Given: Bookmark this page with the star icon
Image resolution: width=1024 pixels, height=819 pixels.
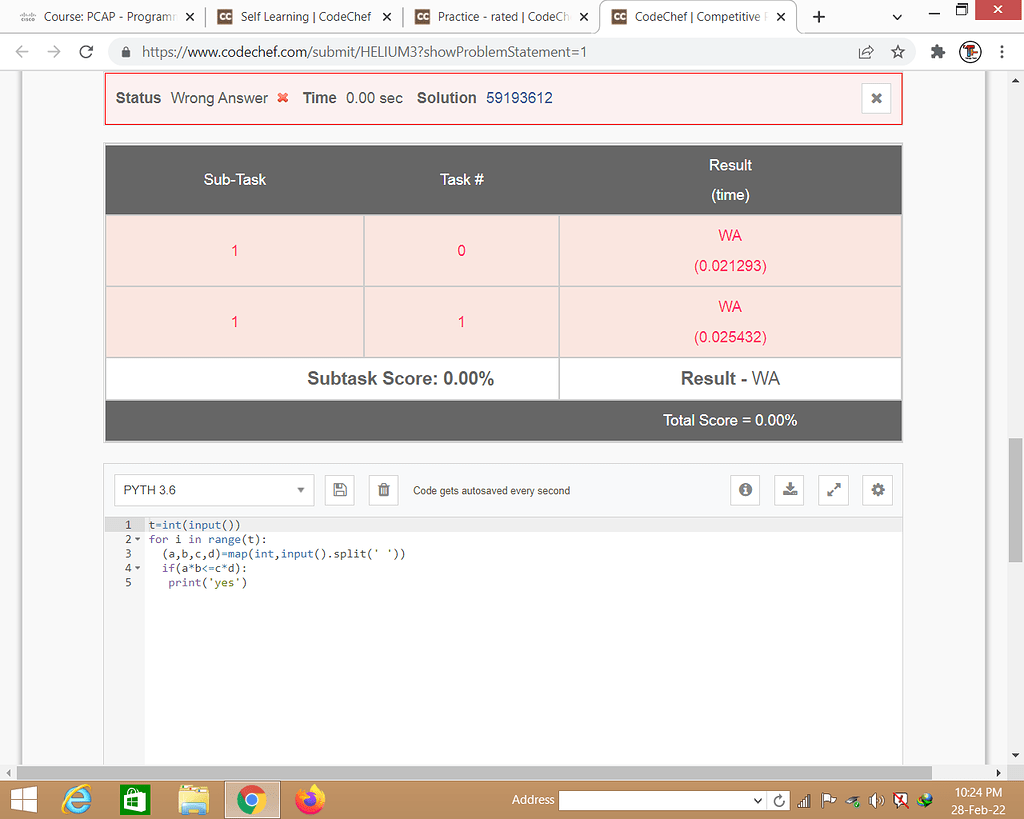Looking at the screenshot, I should (898, 52).
